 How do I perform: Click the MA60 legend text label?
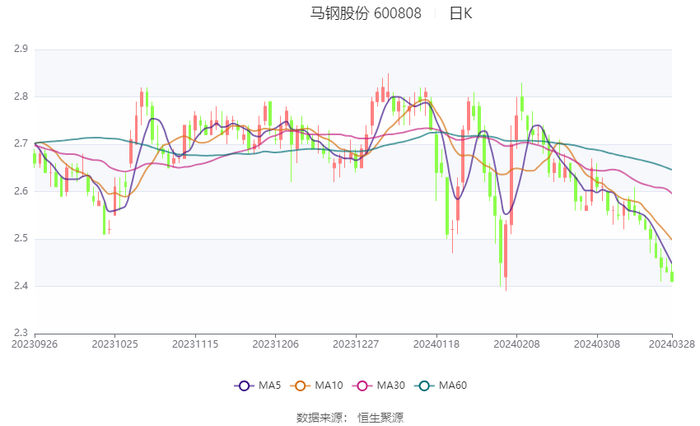tap(453, 385)
